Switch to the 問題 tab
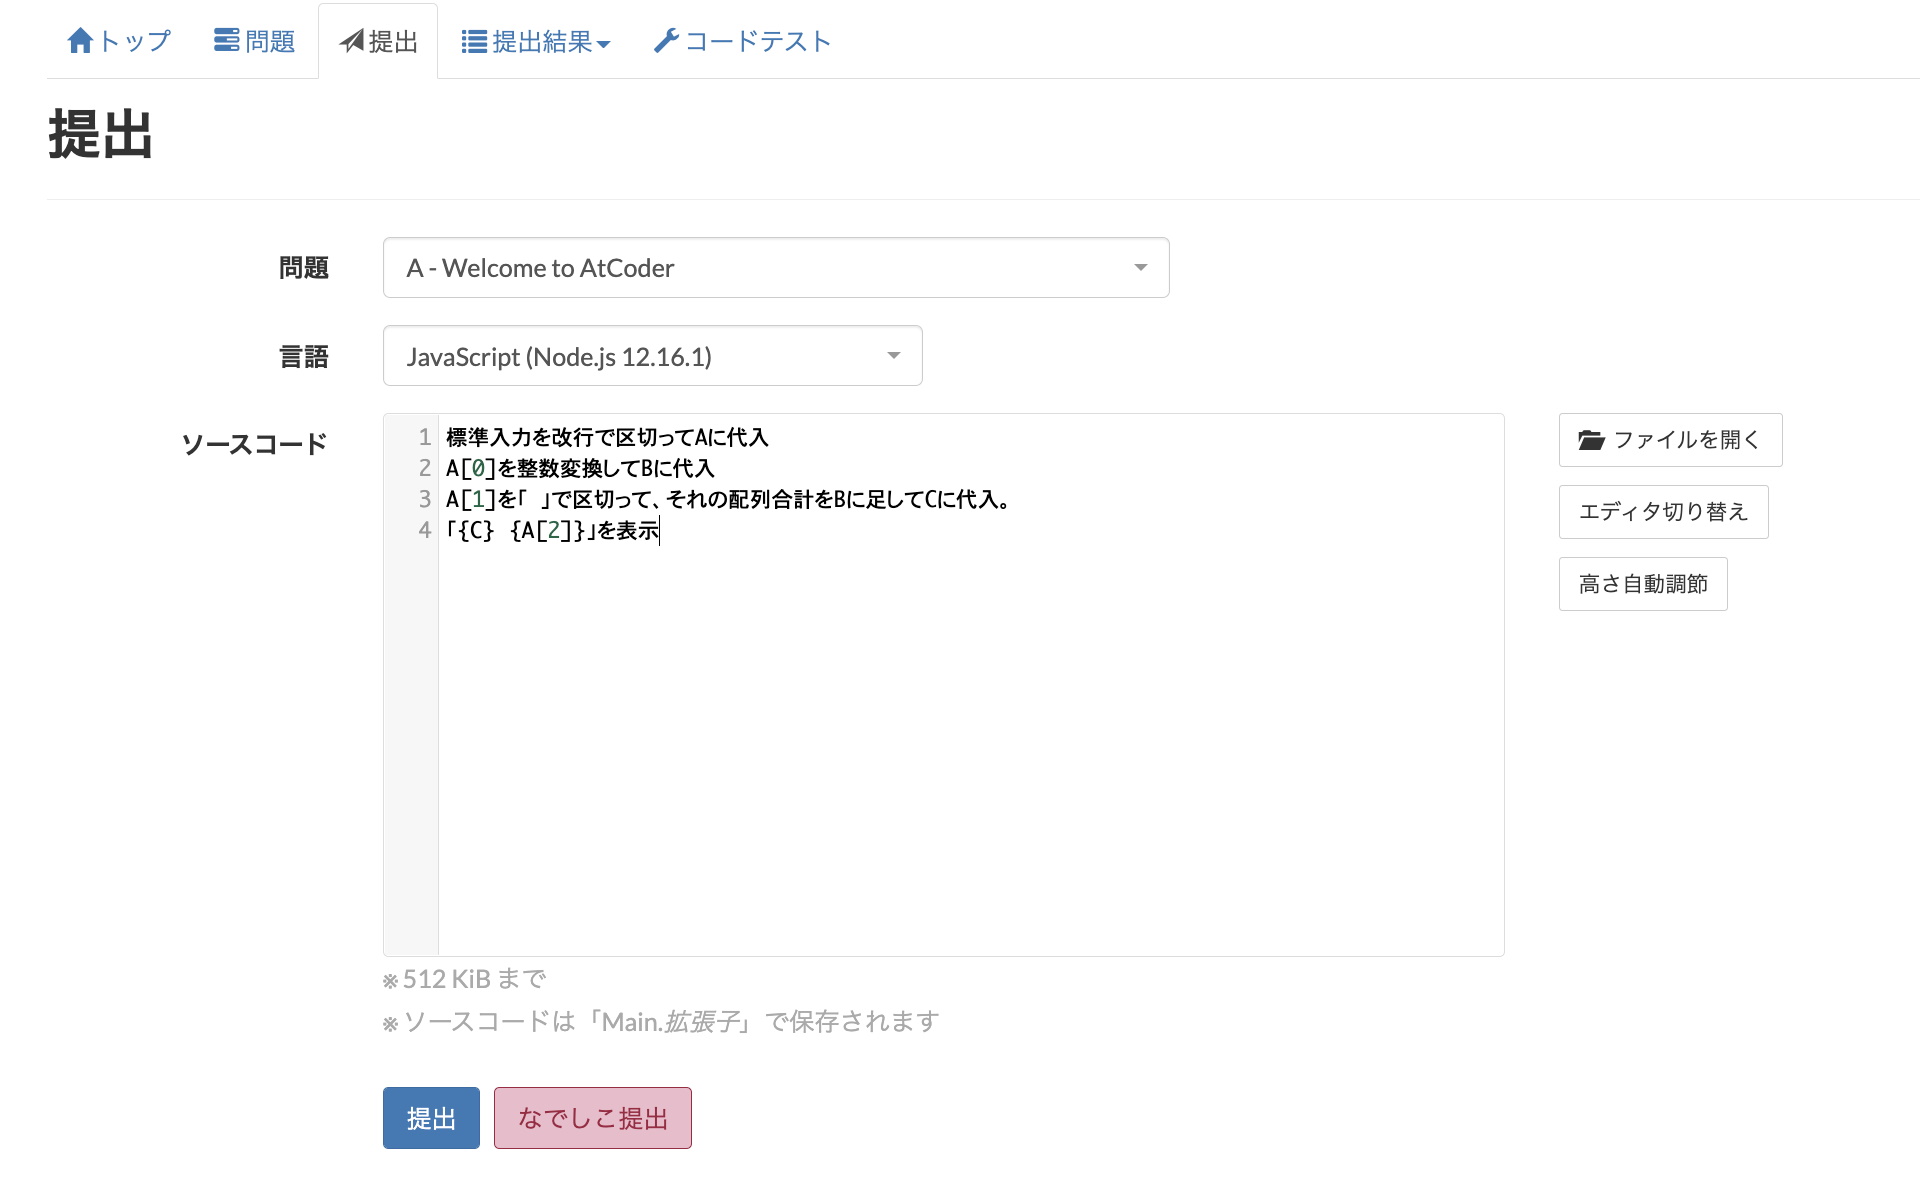 point(253,40)
